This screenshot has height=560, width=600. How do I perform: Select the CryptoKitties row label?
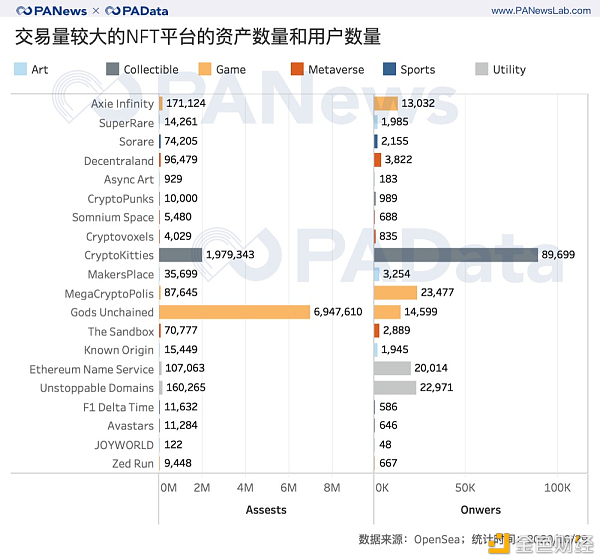tap(119, 255)
